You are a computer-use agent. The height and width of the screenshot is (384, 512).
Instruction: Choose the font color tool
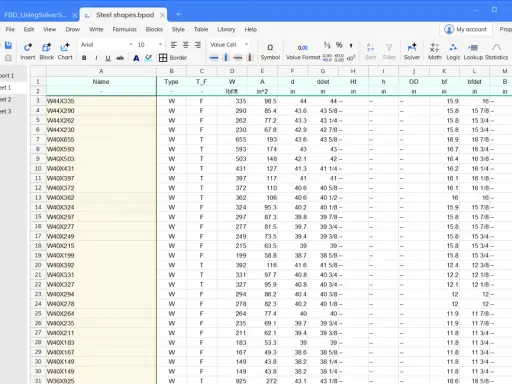[x=136, y=58]
